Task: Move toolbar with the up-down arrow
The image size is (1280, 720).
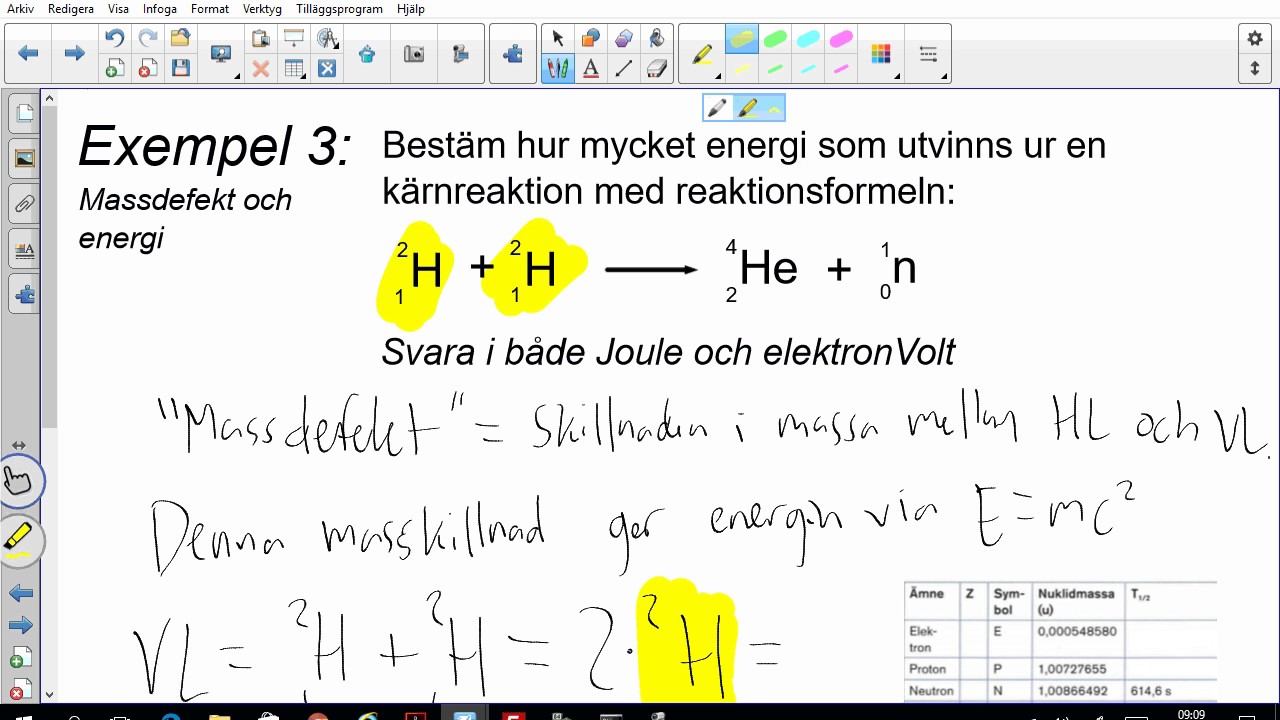Action: point(1255,69)
